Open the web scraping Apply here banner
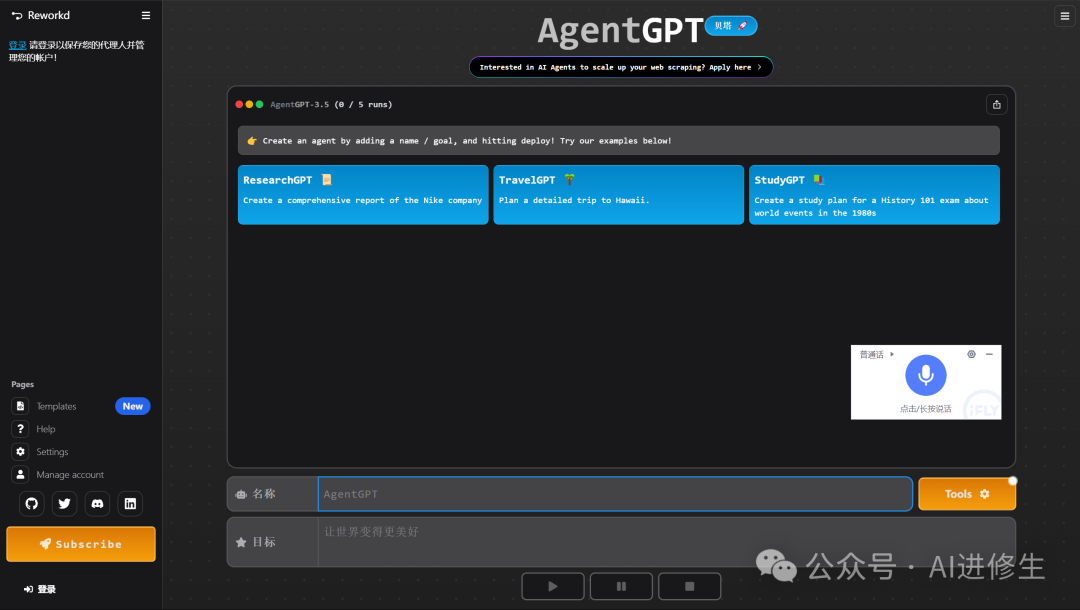1080x610 pixels. point(621,67)
